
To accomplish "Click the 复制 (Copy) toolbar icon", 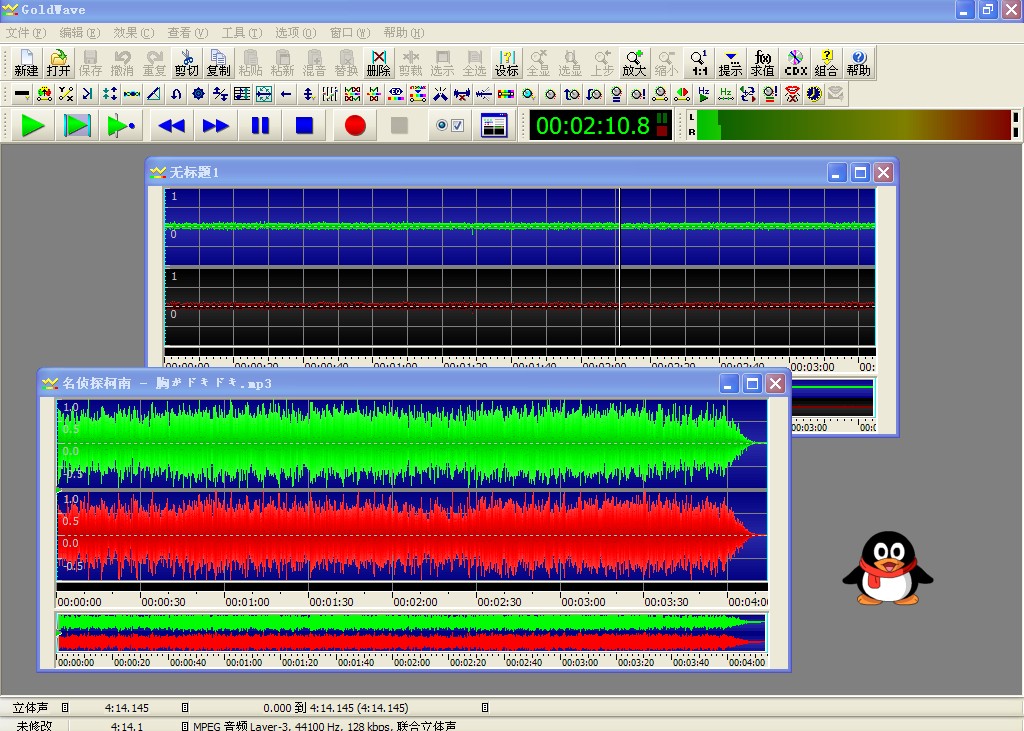I will (x=218, y=63).
